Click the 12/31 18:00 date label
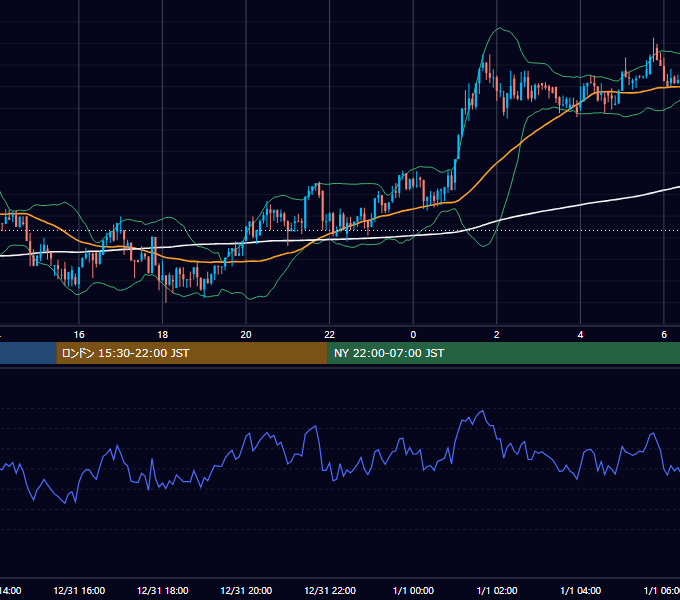The width and height of the screenshot is (680, 600). click(x=163, y=590)
